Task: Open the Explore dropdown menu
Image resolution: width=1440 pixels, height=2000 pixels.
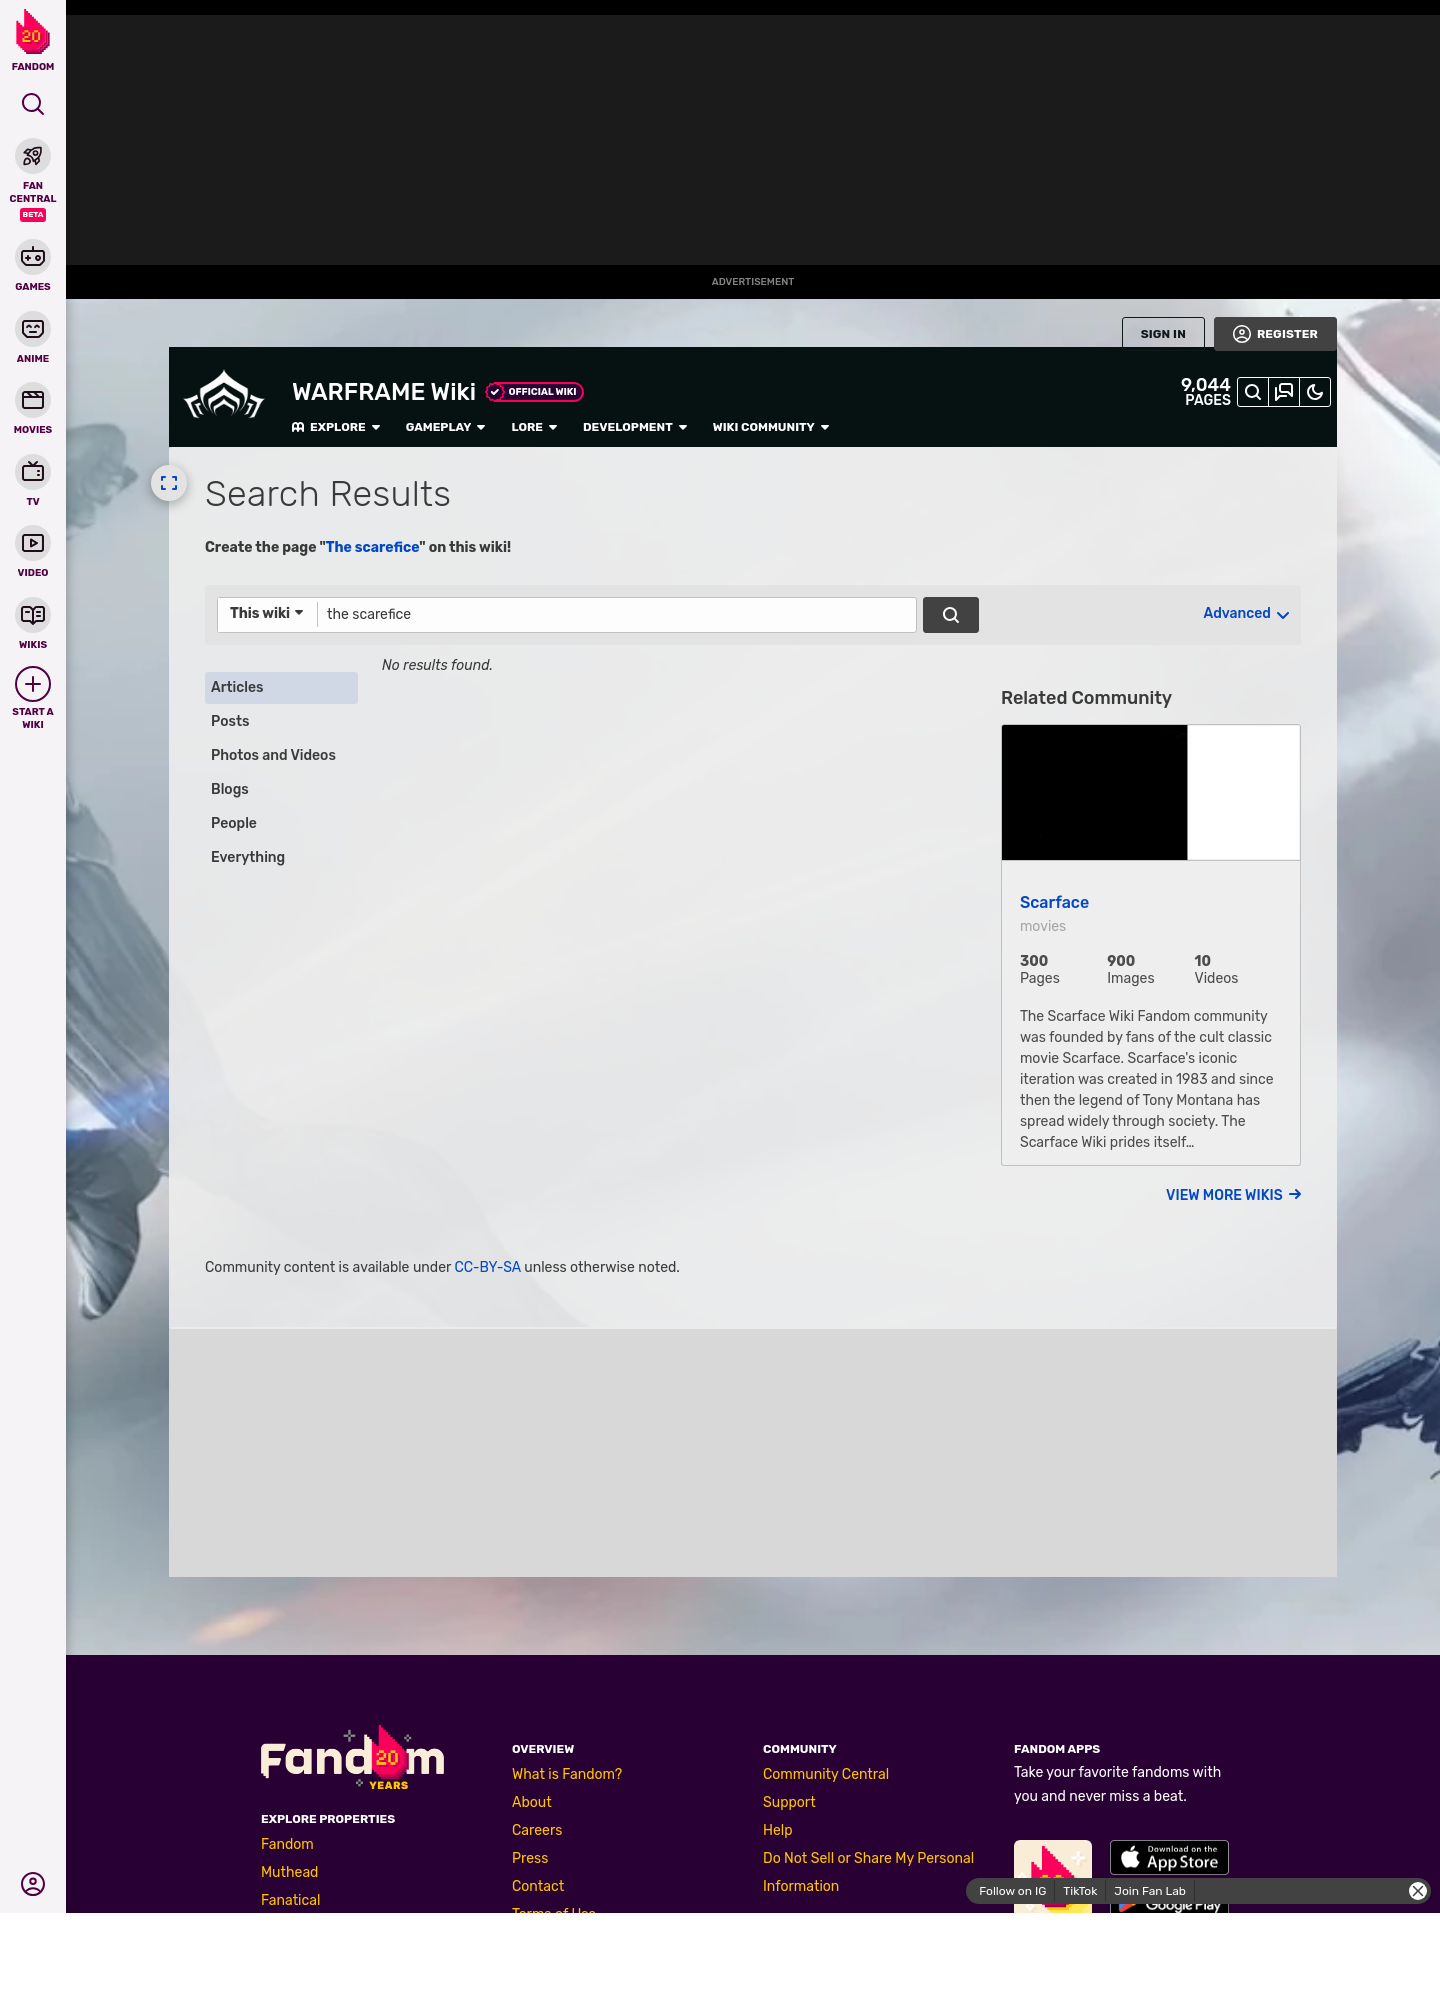Action: [336, 427]
